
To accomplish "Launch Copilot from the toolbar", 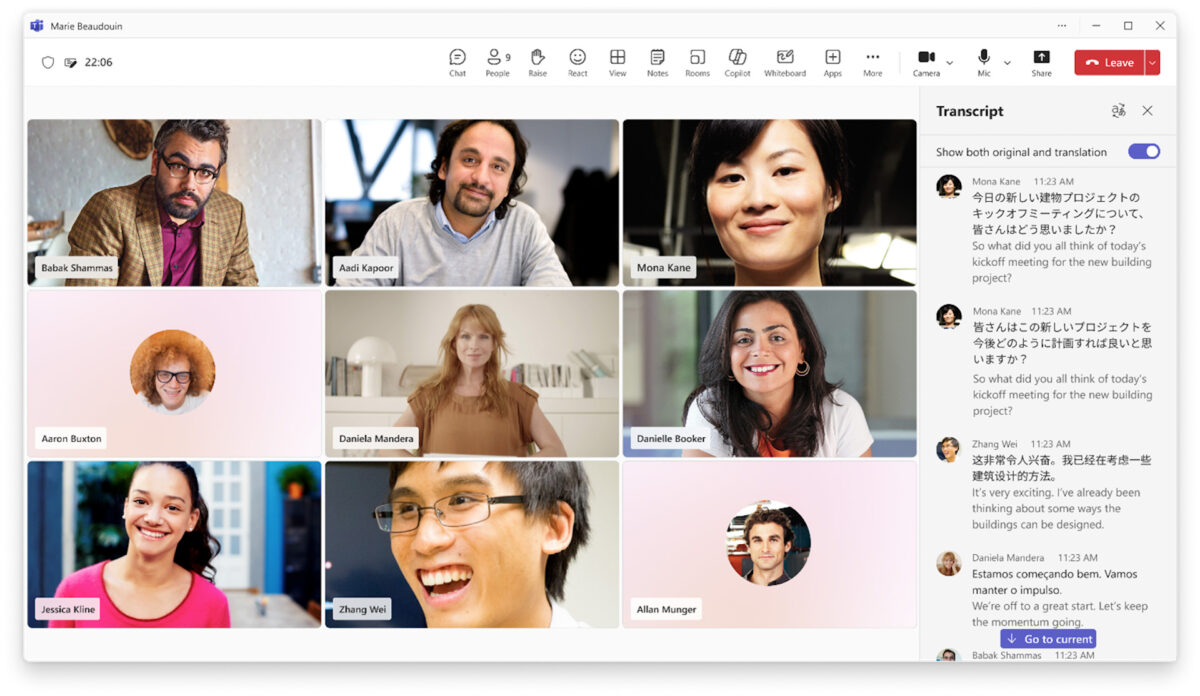I will pyautogui.click(x=737, y=62).
